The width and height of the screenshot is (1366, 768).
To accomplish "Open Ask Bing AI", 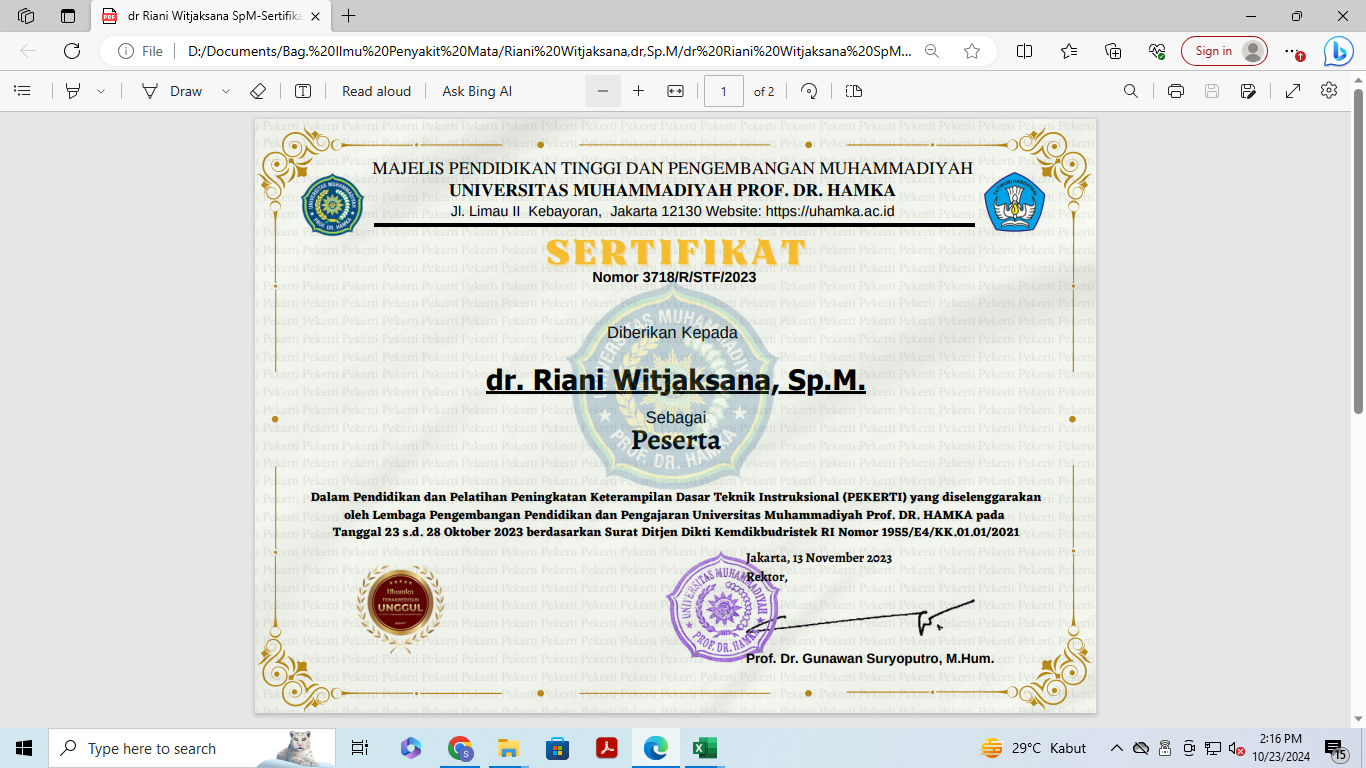I will pos(477,91).
